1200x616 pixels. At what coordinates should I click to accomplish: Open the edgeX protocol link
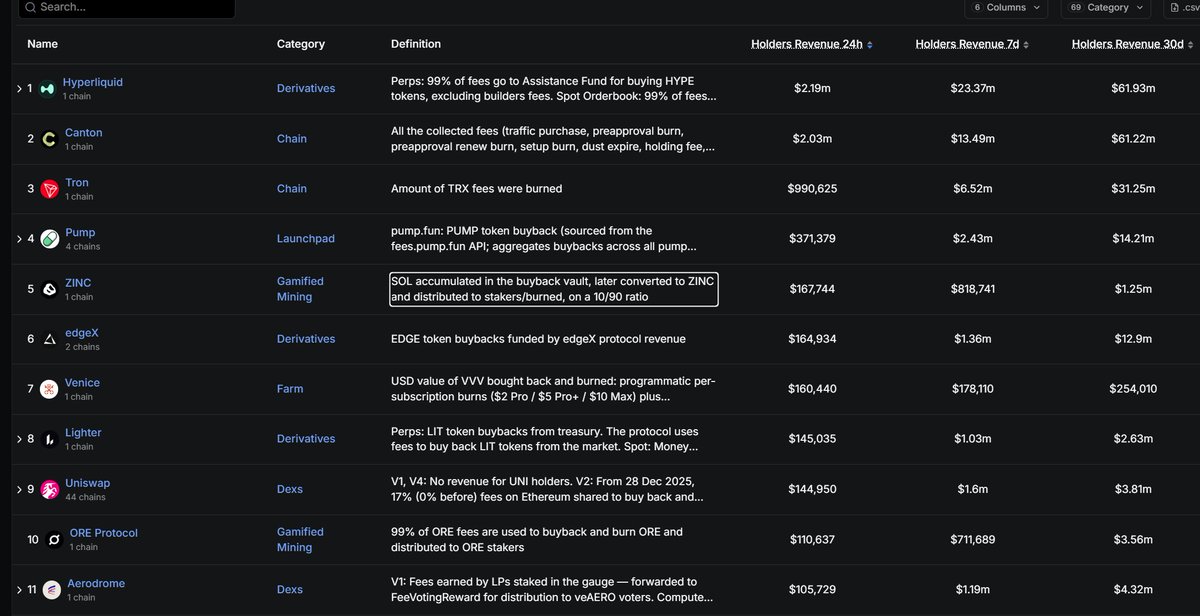[x=81, y=332]
